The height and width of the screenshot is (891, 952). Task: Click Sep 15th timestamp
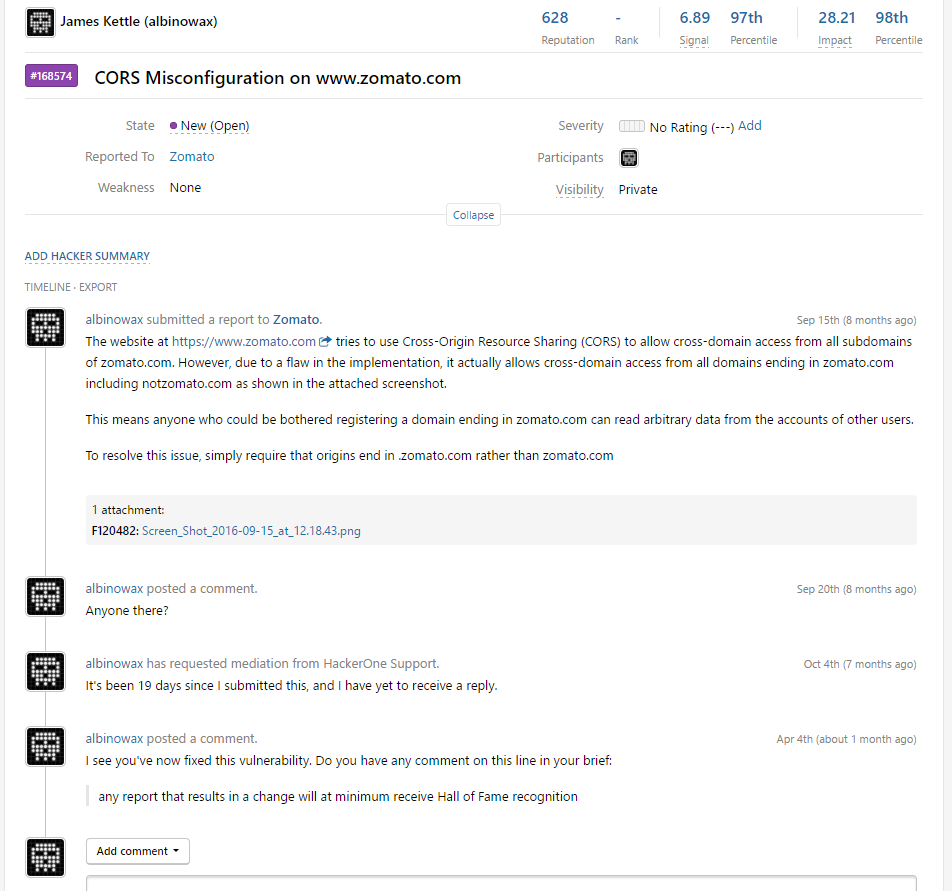pyautogui.click(x=856, y=320)
